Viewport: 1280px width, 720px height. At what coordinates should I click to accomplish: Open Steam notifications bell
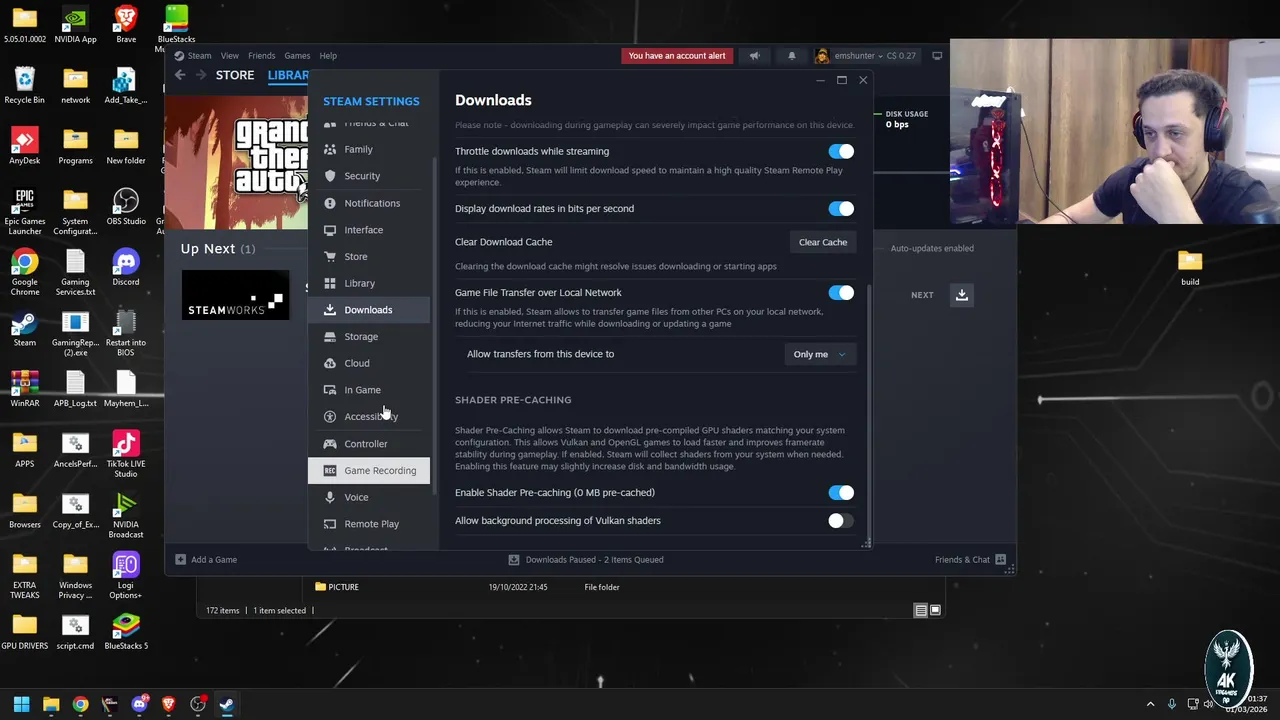click(791, 56)
